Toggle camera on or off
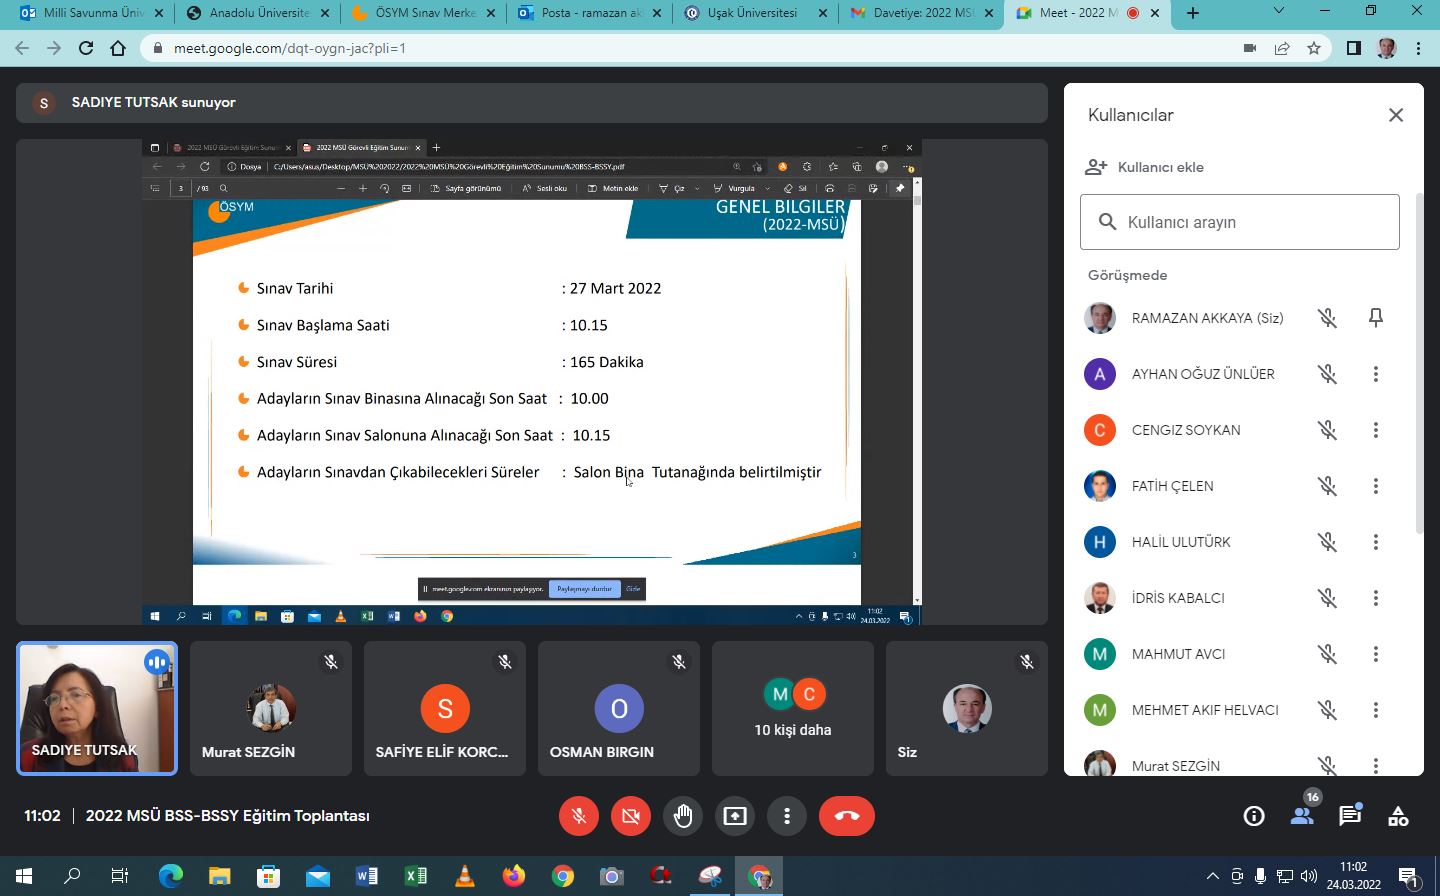The image size is (1440, 896). click(631, 816)
